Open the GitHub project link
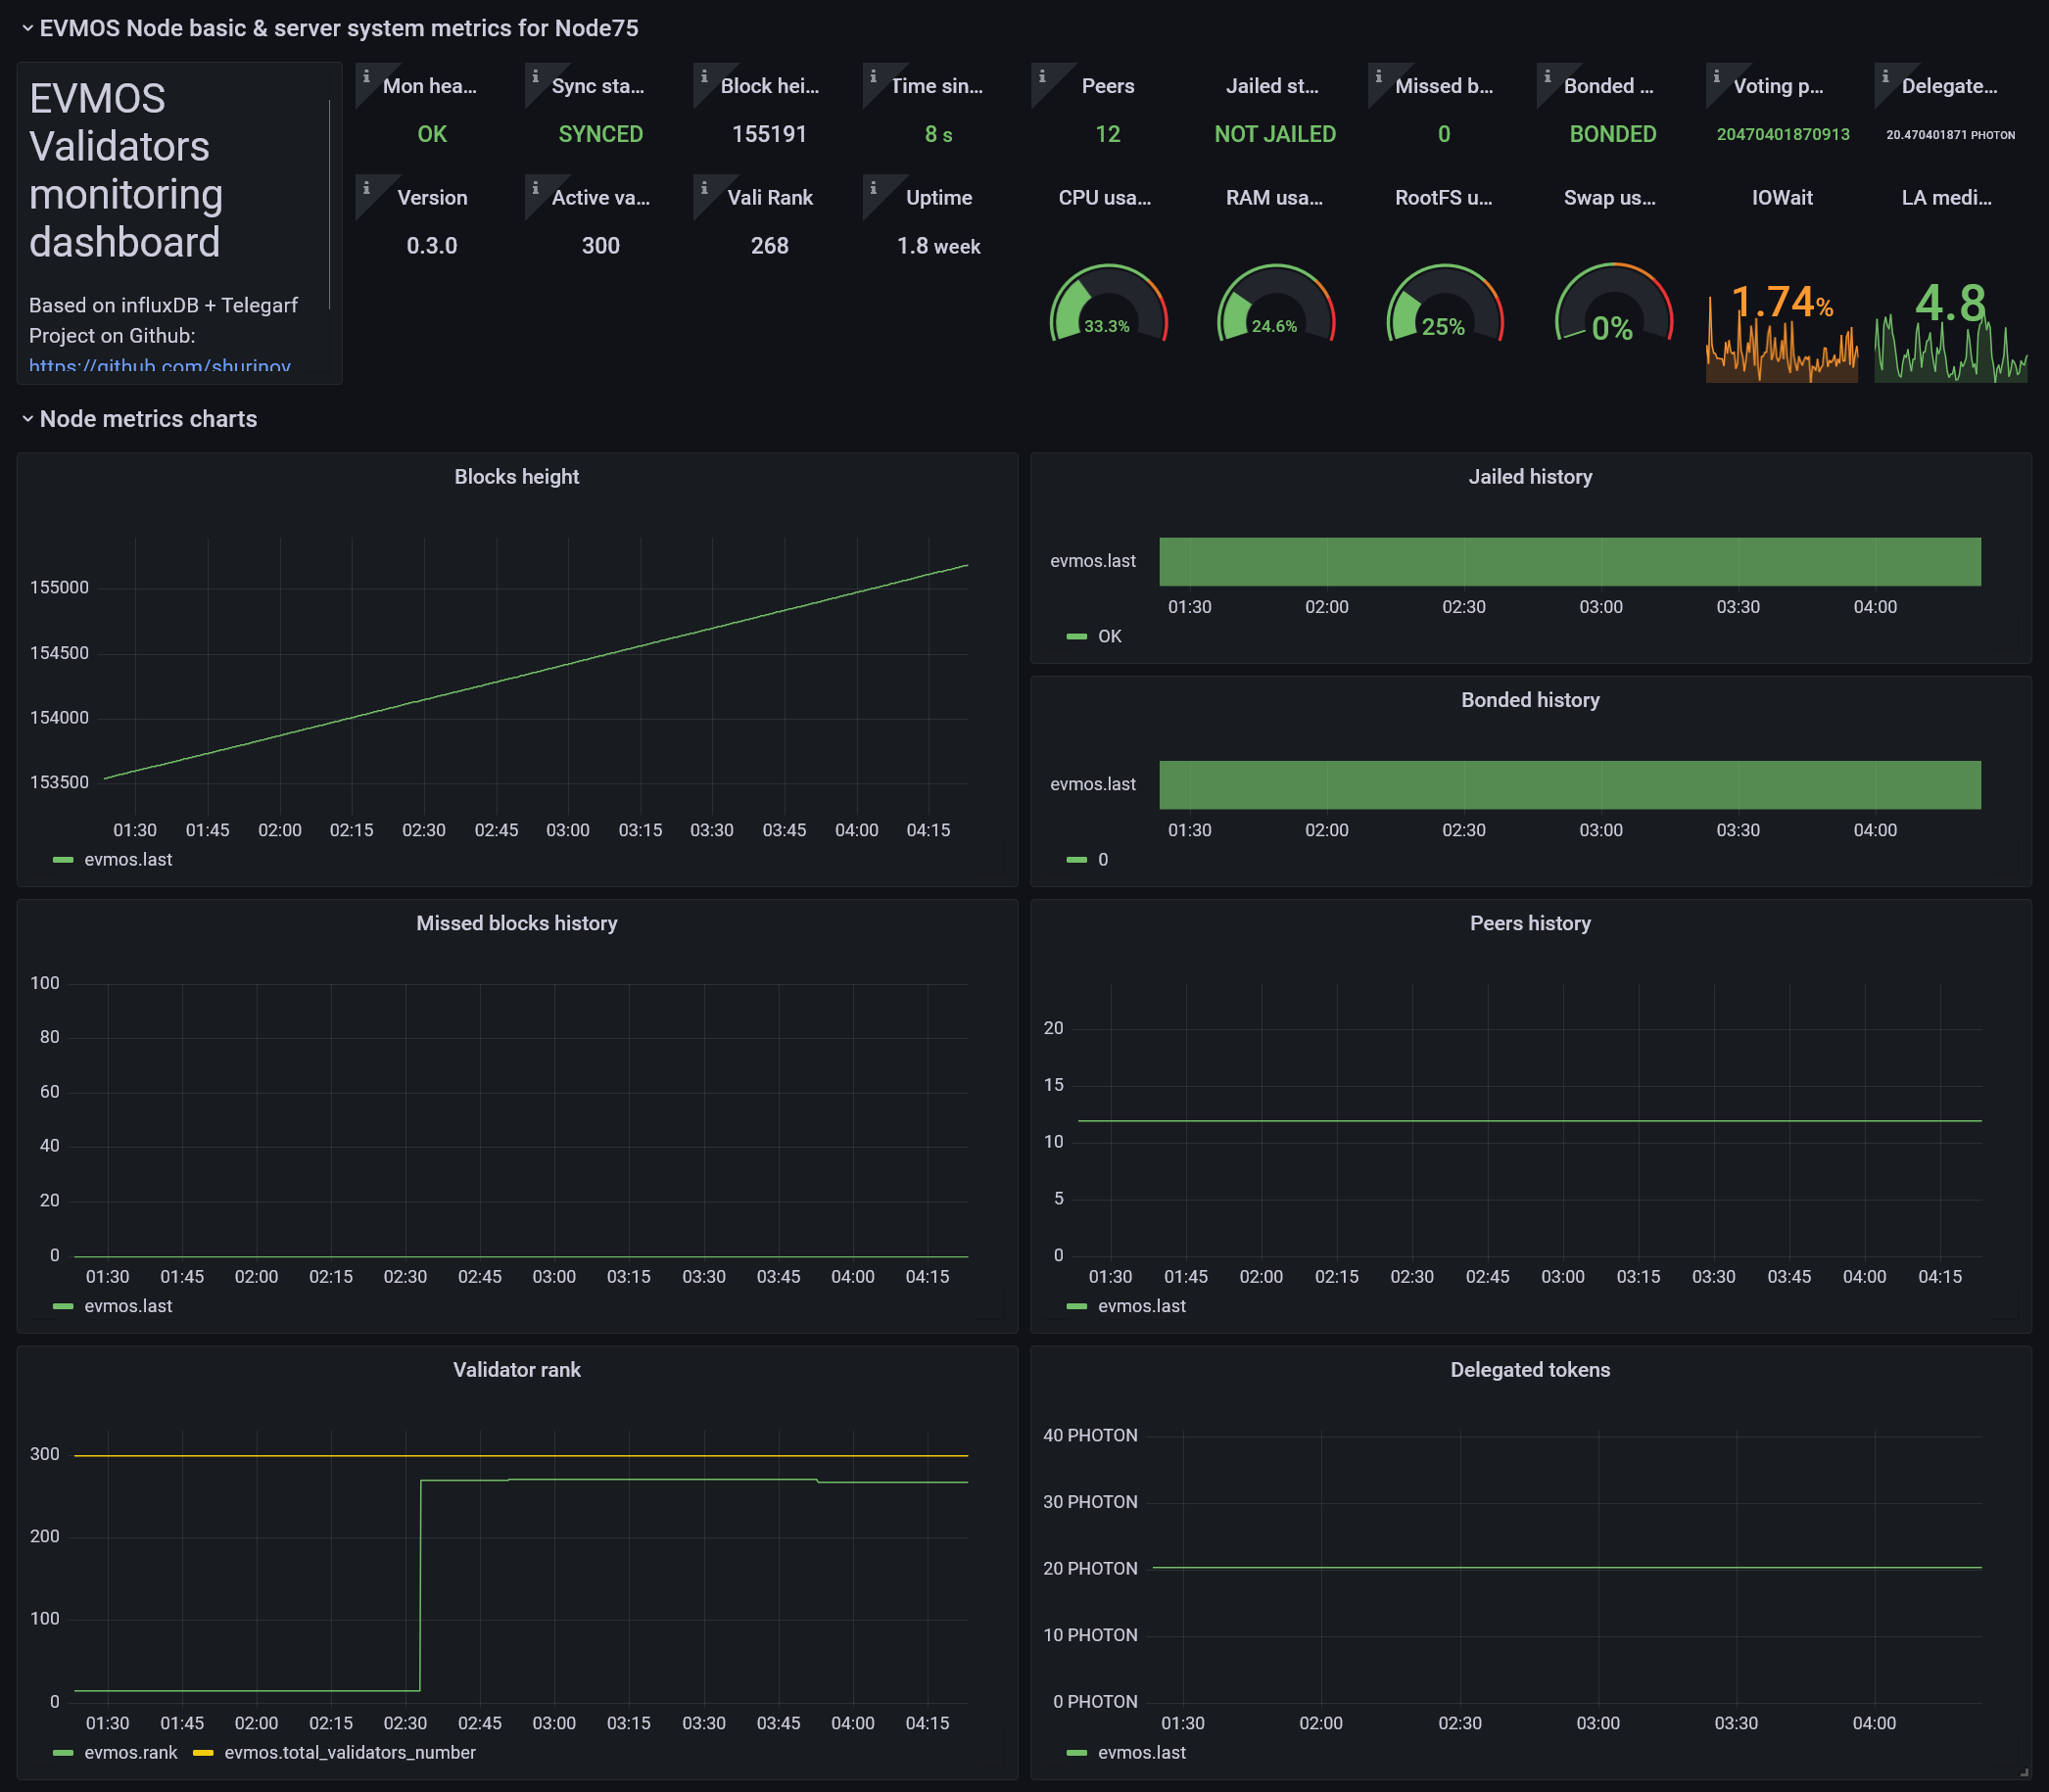The width and height of the screenshot is (2049, 1792). pos(160,366)
